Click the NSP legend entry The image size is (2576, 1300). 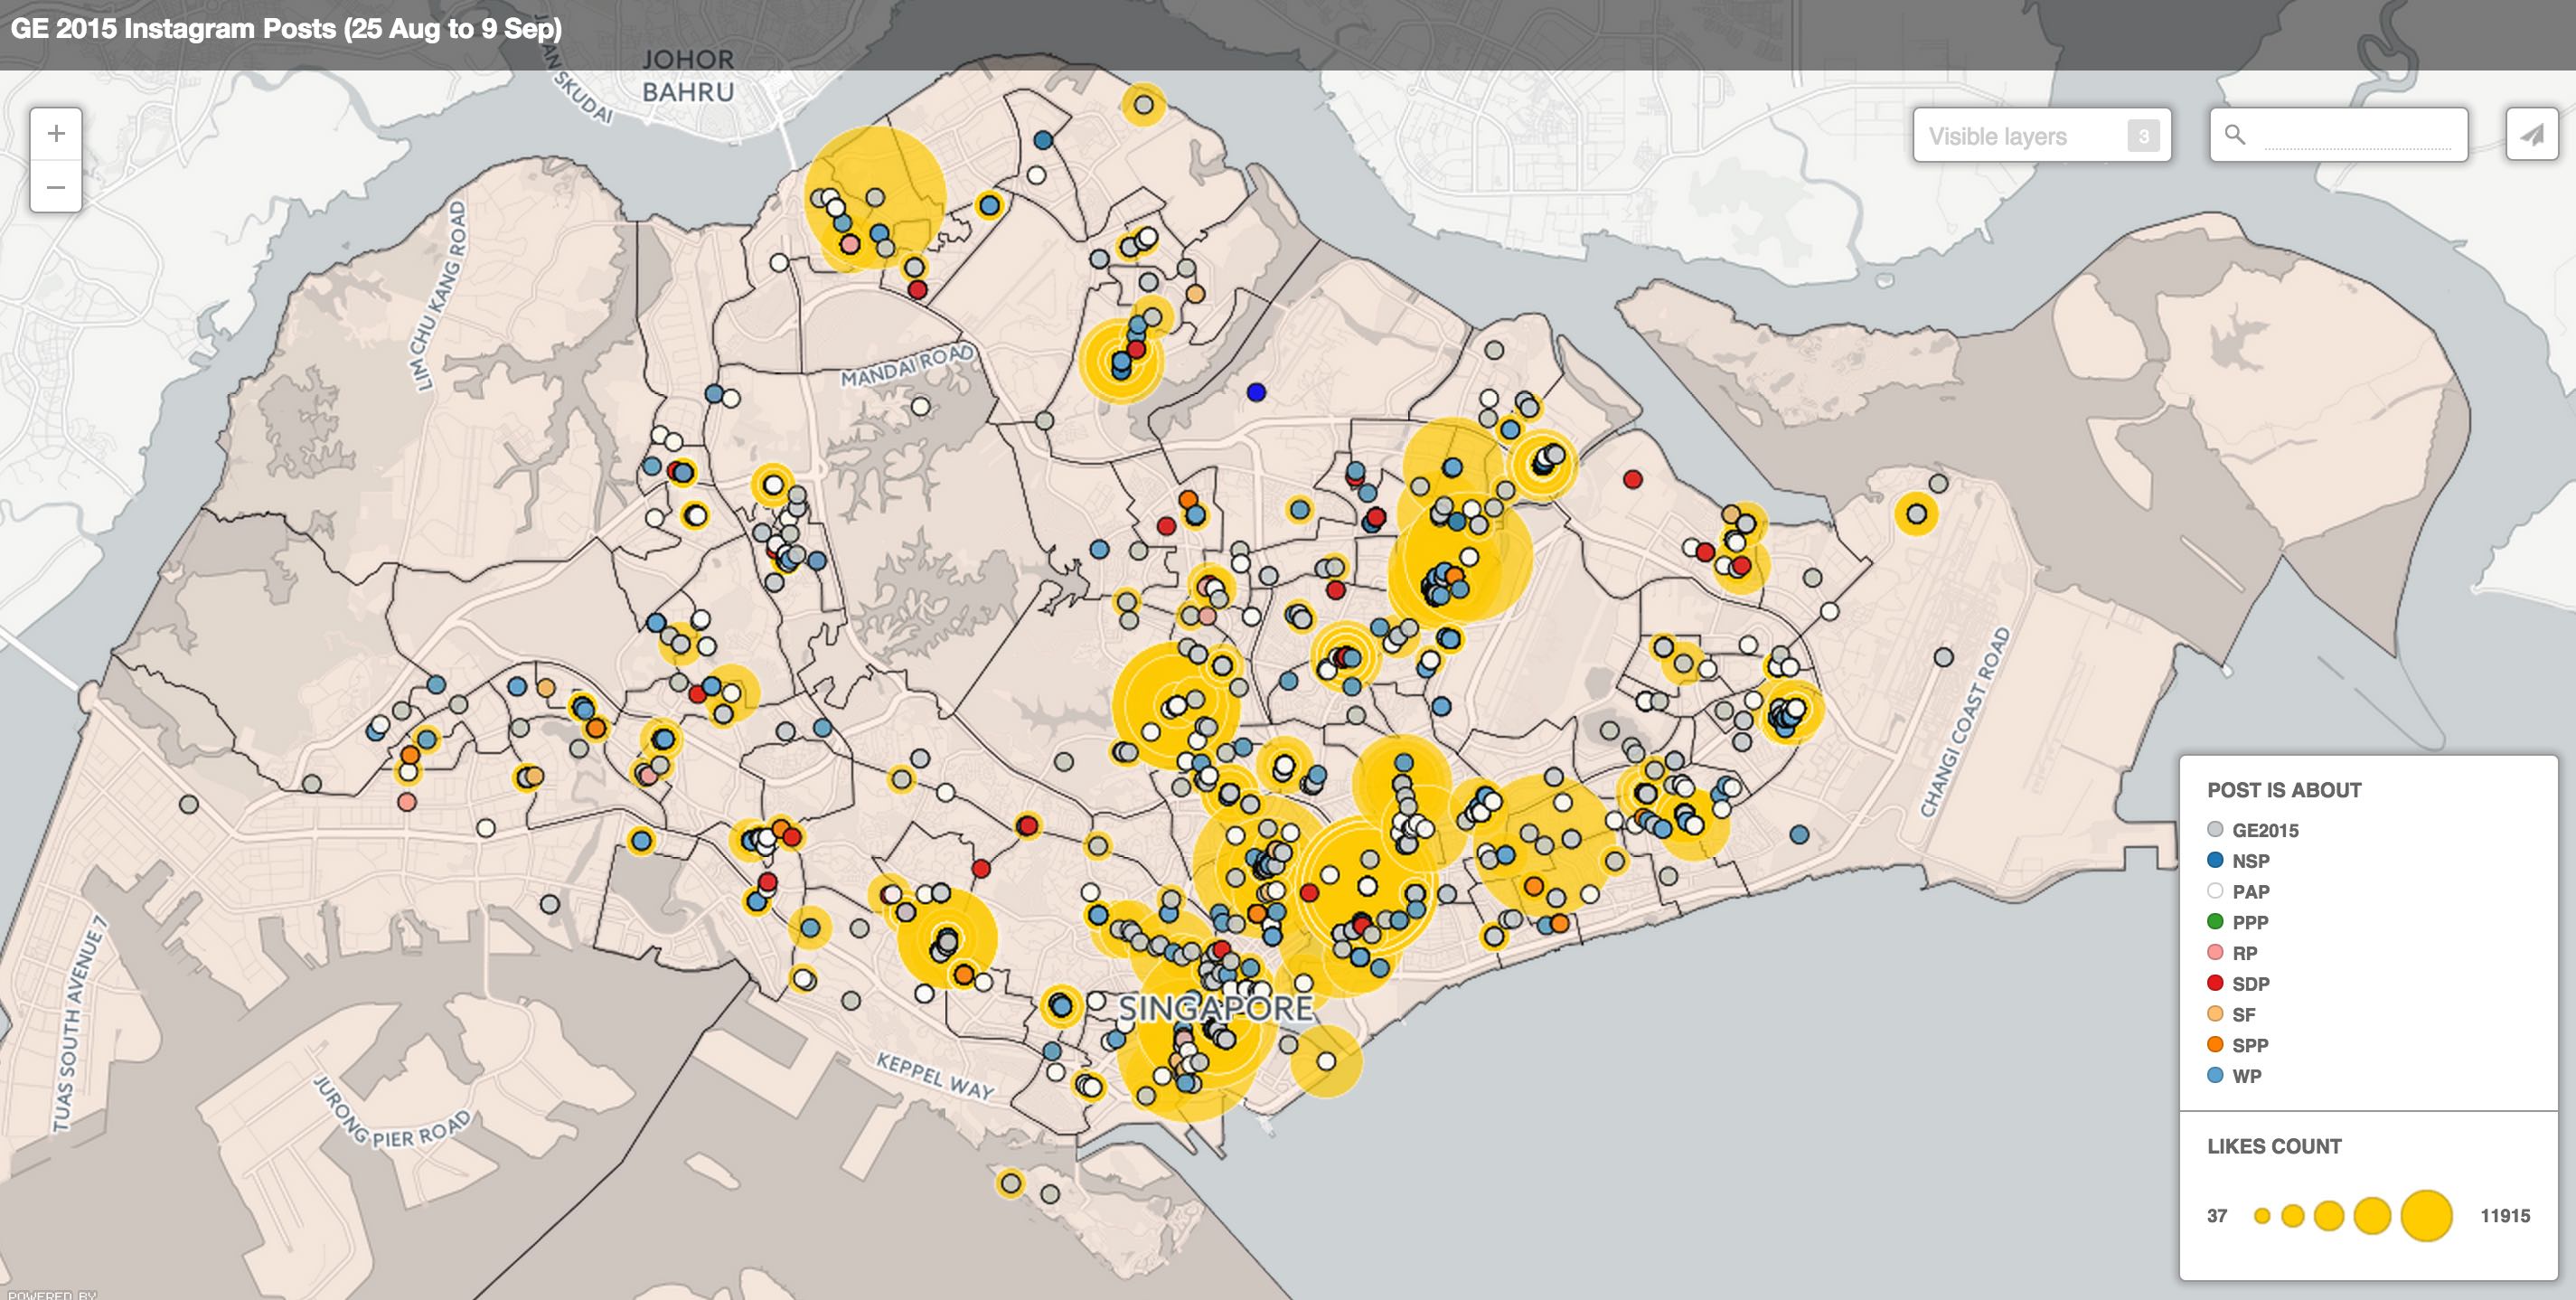tap(2250, 861)
